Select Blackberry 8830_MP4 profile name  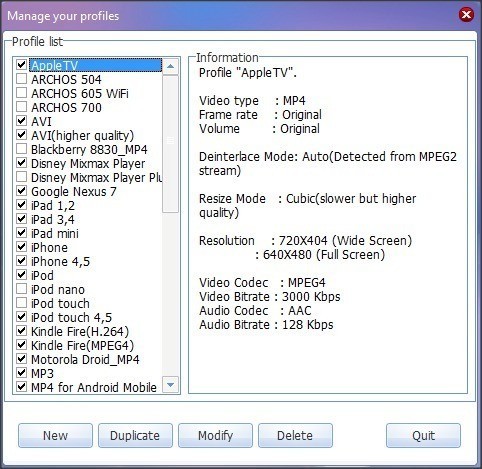point(89,149)
